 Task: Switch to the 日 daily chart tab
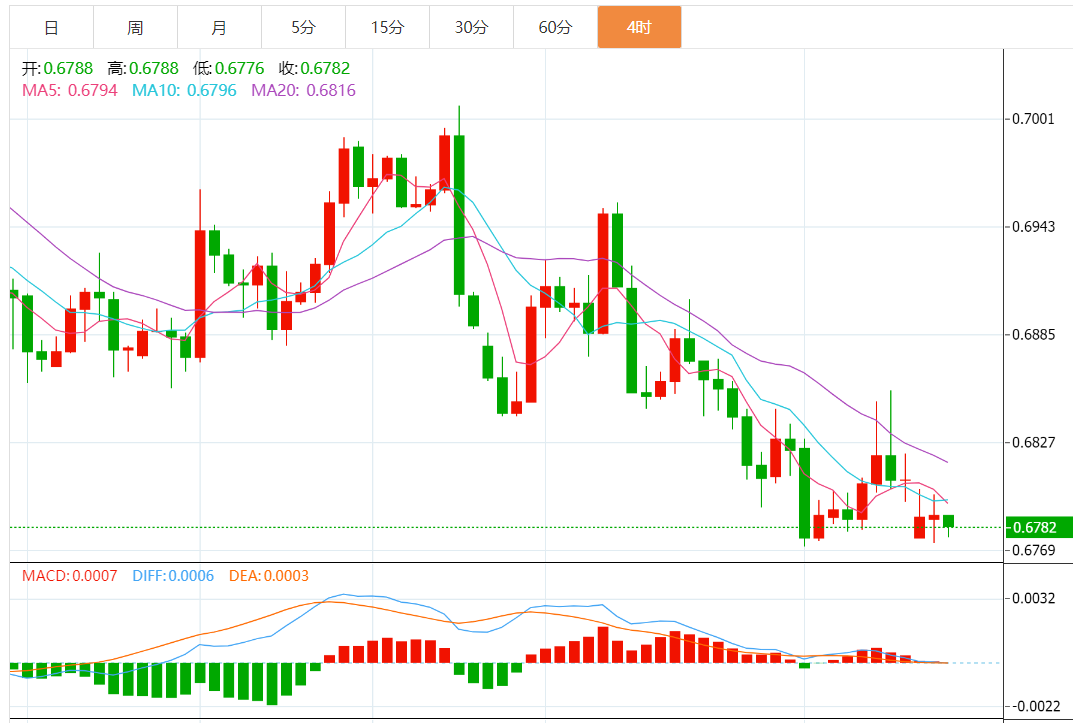coord(51,27)
